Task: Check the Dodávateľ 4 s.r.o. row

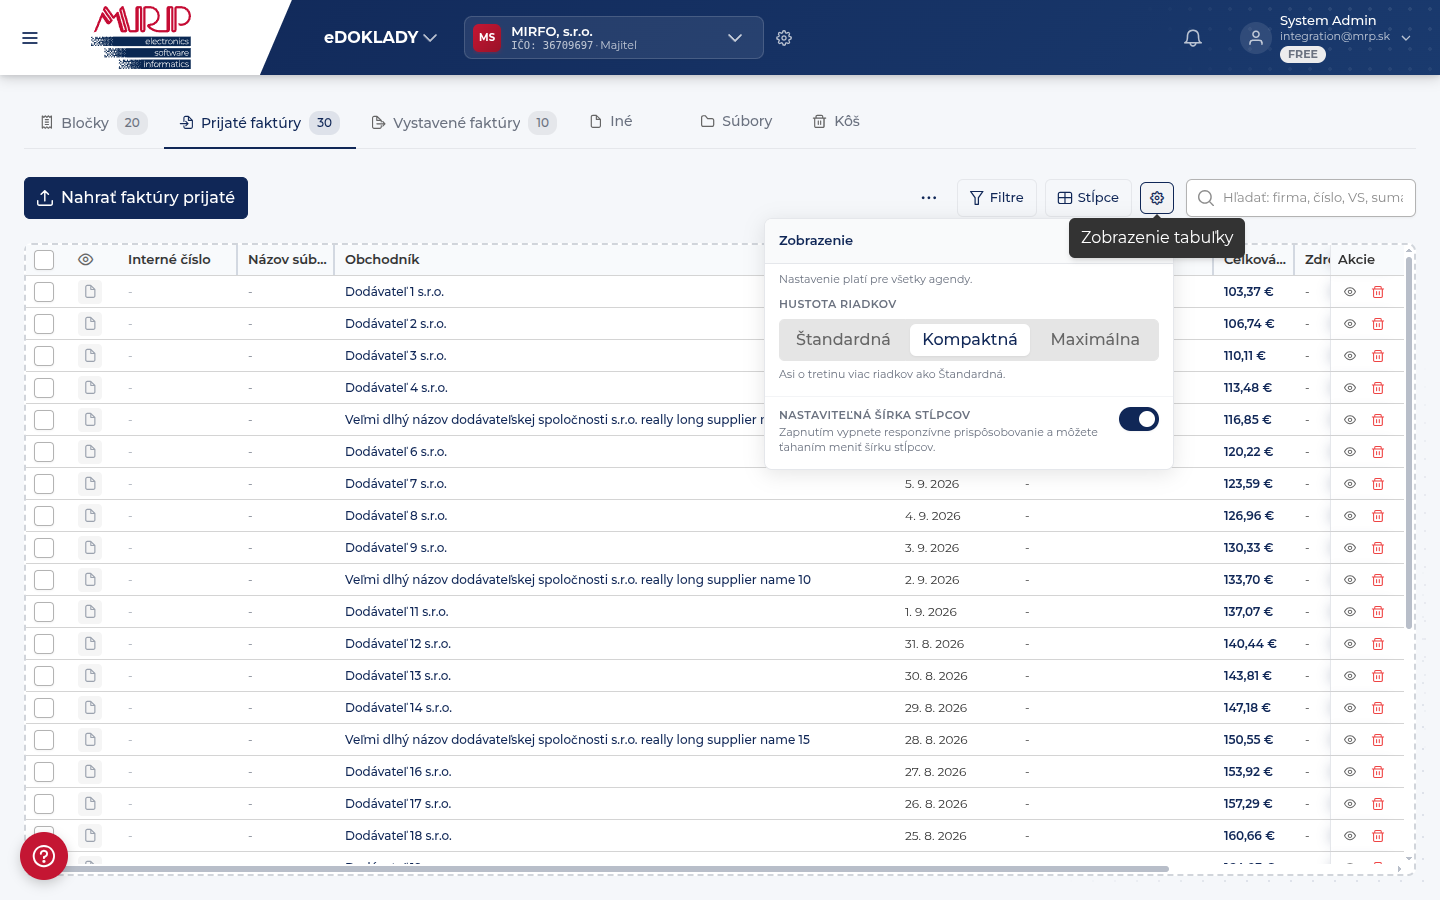Action: 44,388
